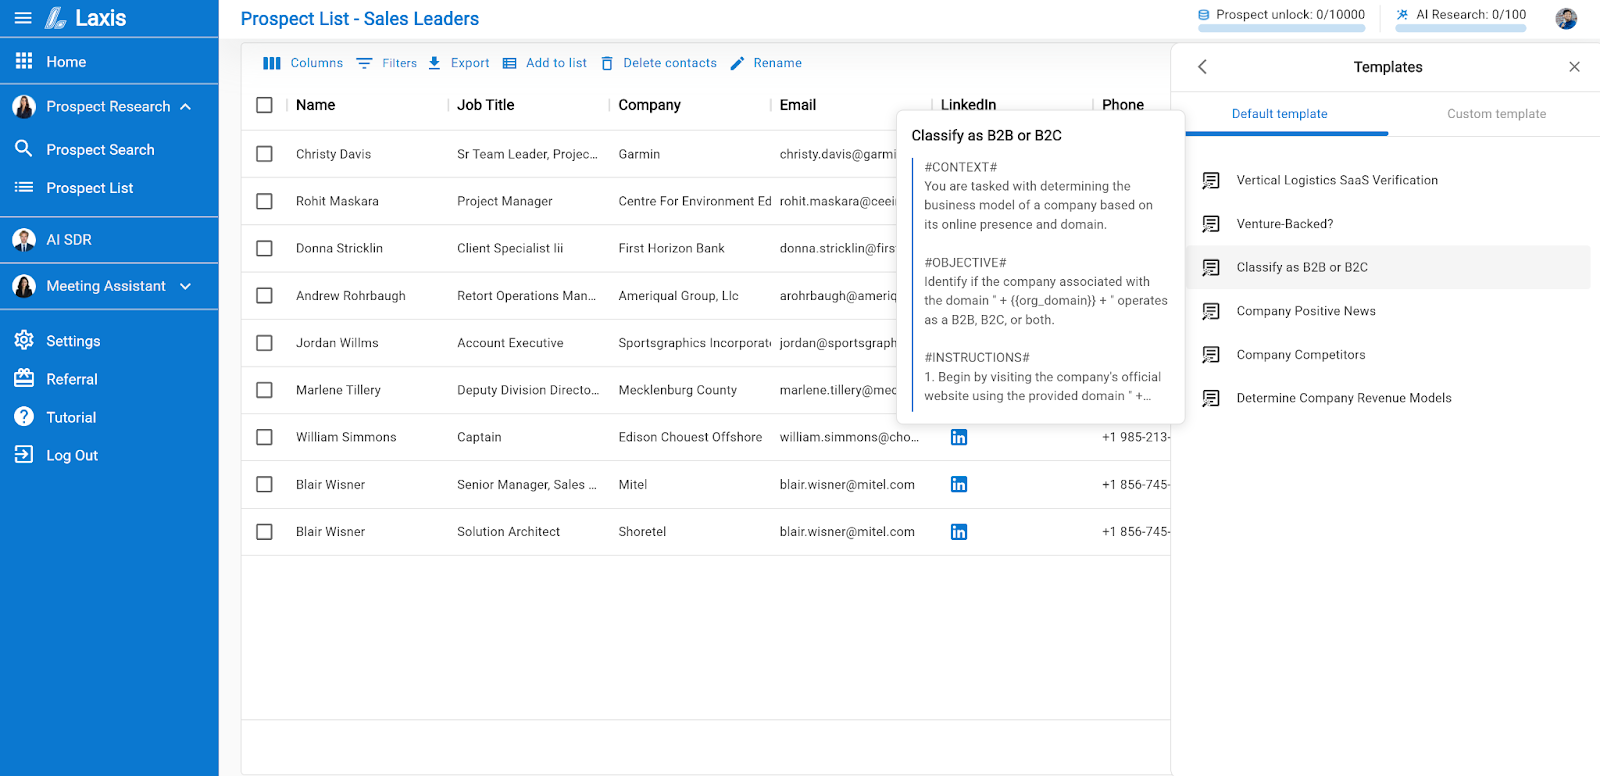Select the Venture-Backed? template
This screenshot has width=1600, height=776.
pos(1285,224)
